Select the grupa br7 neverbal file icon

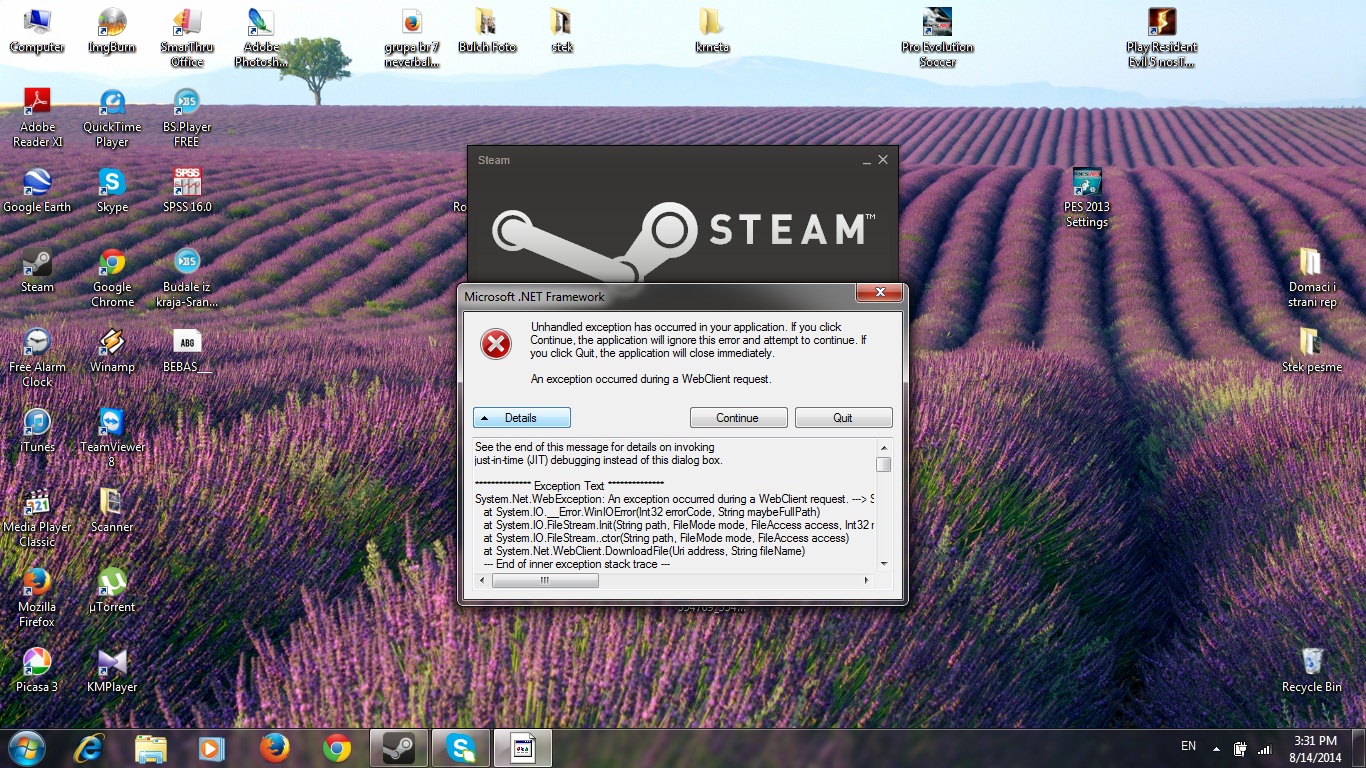412,38
